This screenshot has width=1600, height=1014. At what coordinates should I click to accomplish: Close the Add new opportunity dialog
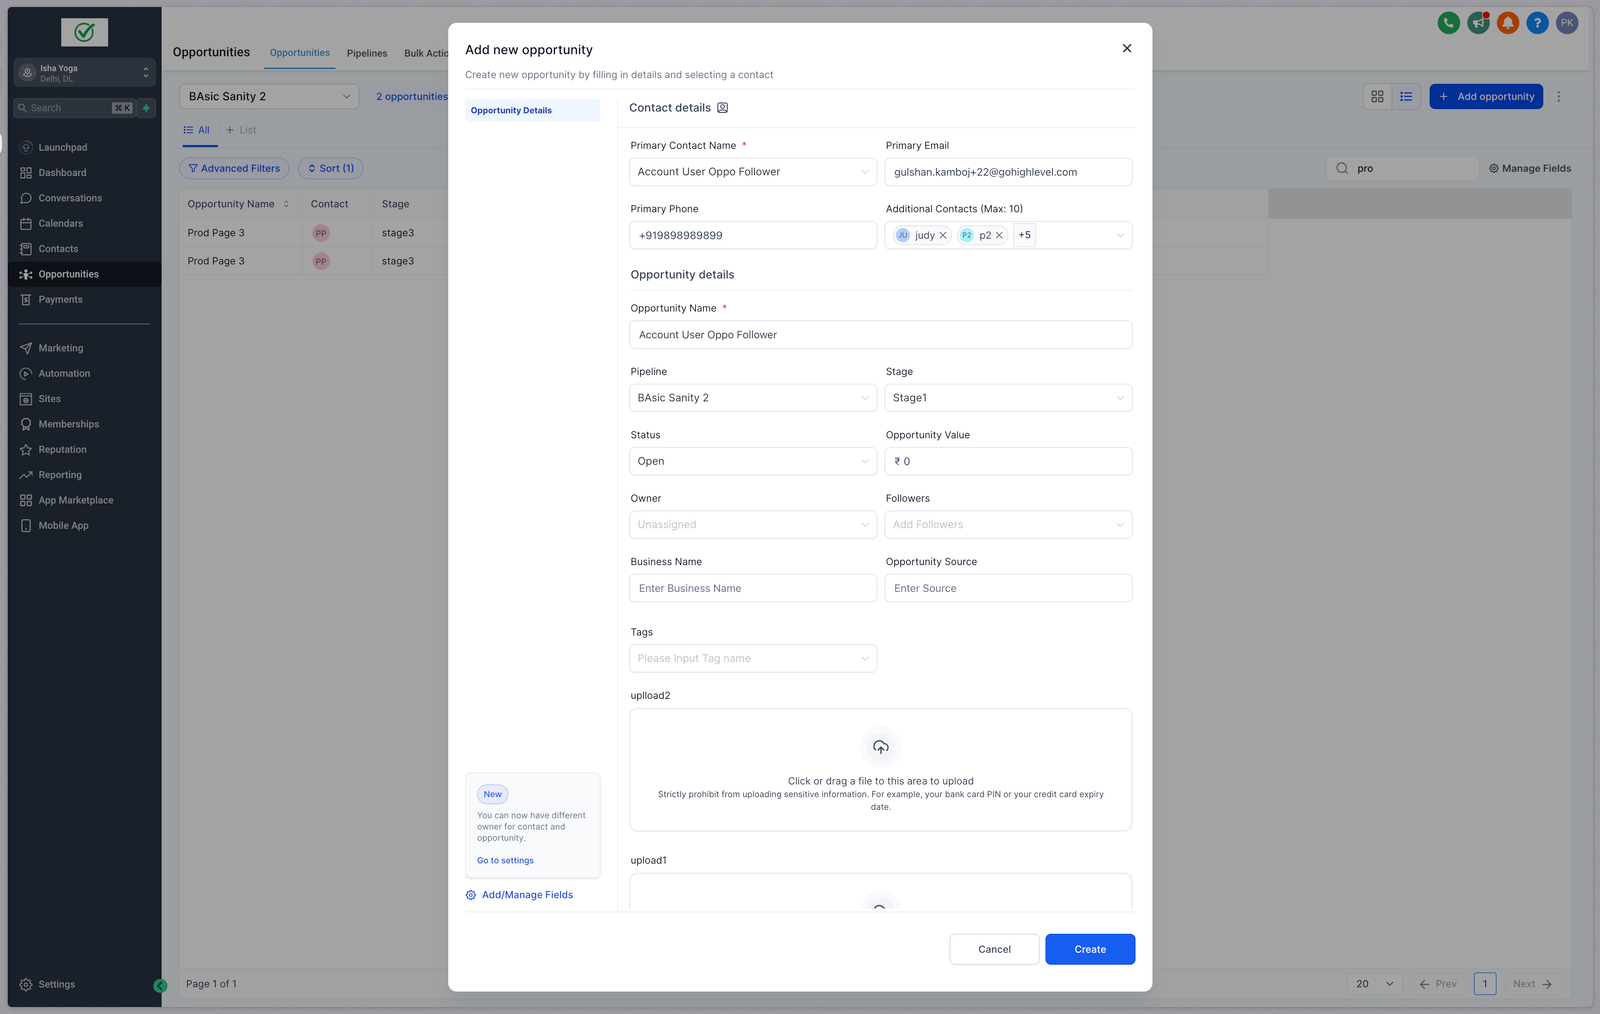[x=1127, y=49]
